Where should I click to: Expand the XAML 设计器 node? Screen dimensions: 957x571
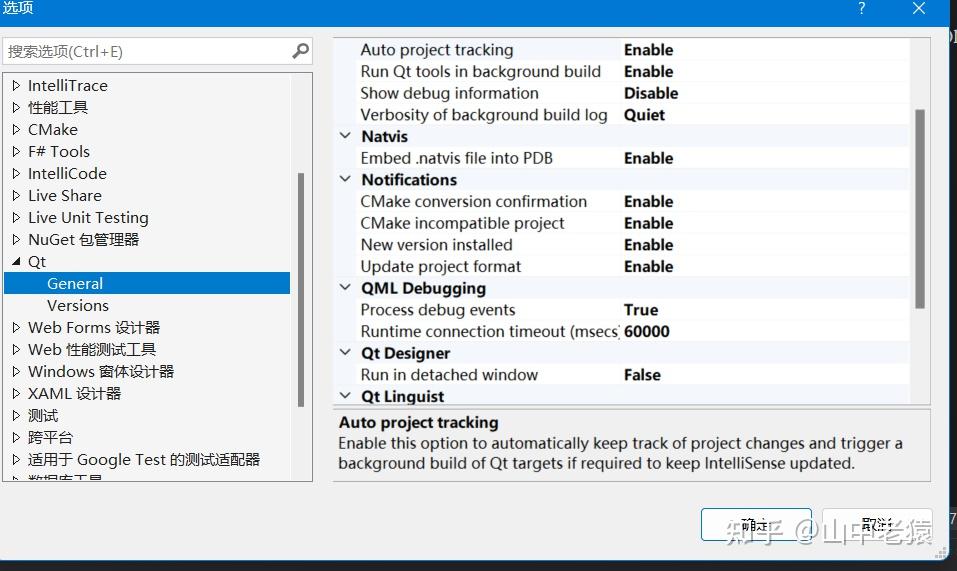pyautogui.click(x=16, y=393)
